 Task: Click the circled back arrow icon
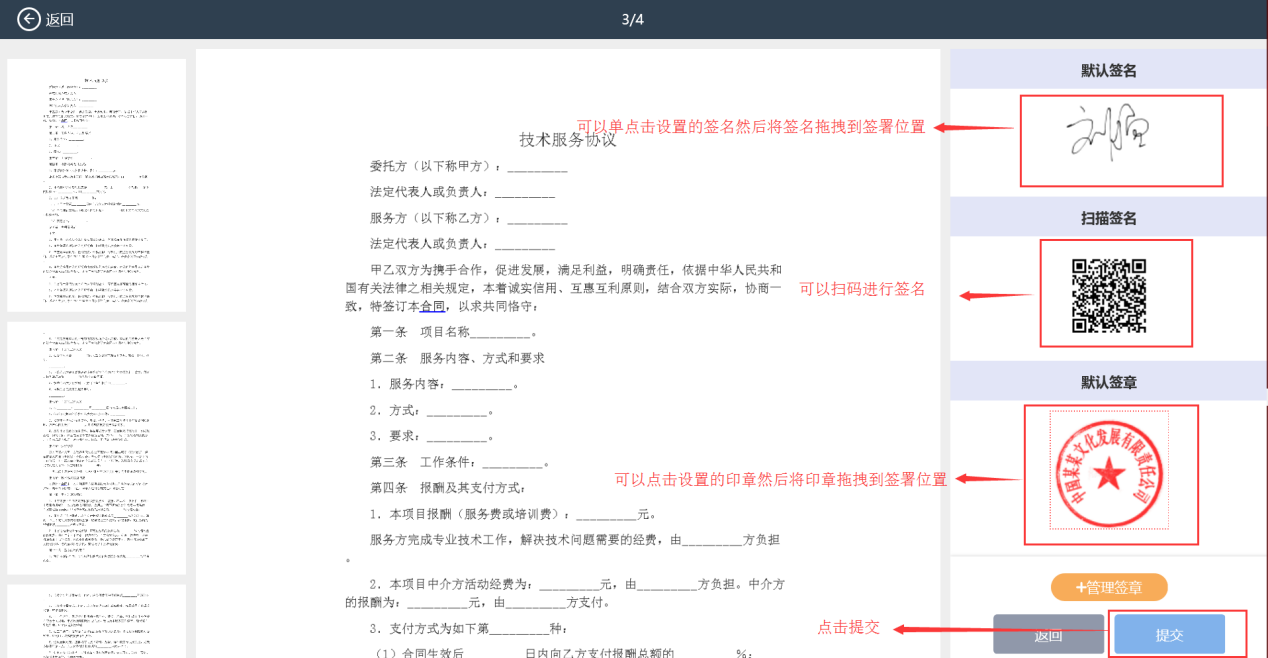pyautogui.click(x=29, y=19)
